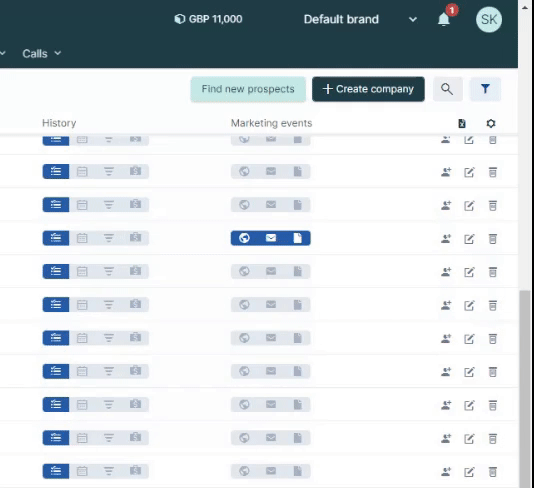The height and width of the screenshot is (488, 534).
Task: Click the Marketing events column header
Action: click(271, 123)
